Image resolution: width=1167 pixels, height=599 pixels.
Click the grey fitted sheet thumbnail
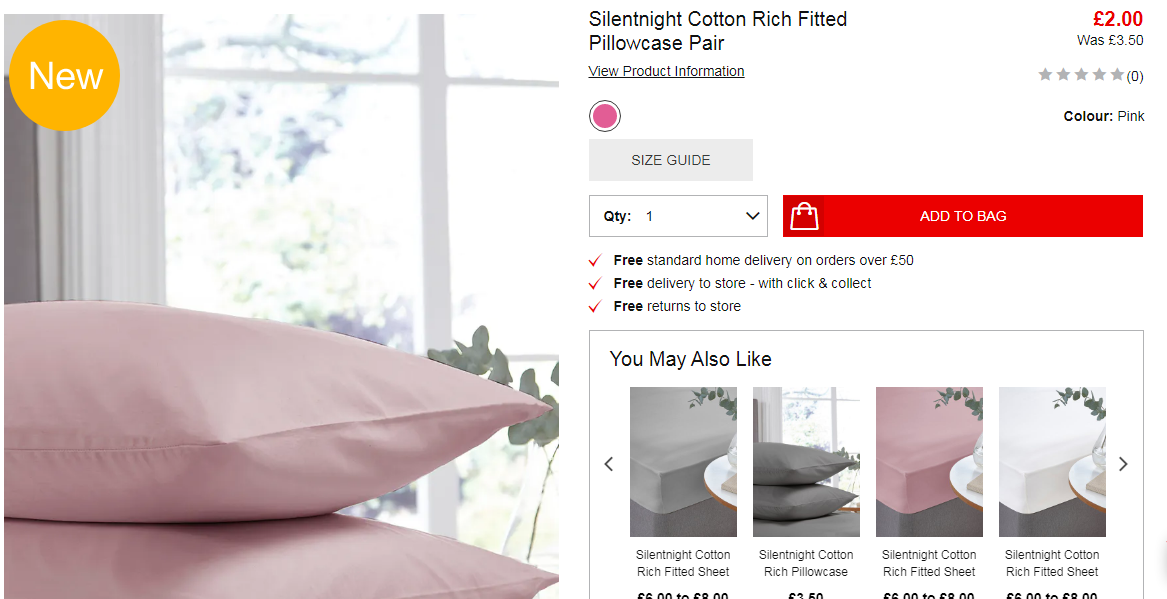(x=683, y=461)
